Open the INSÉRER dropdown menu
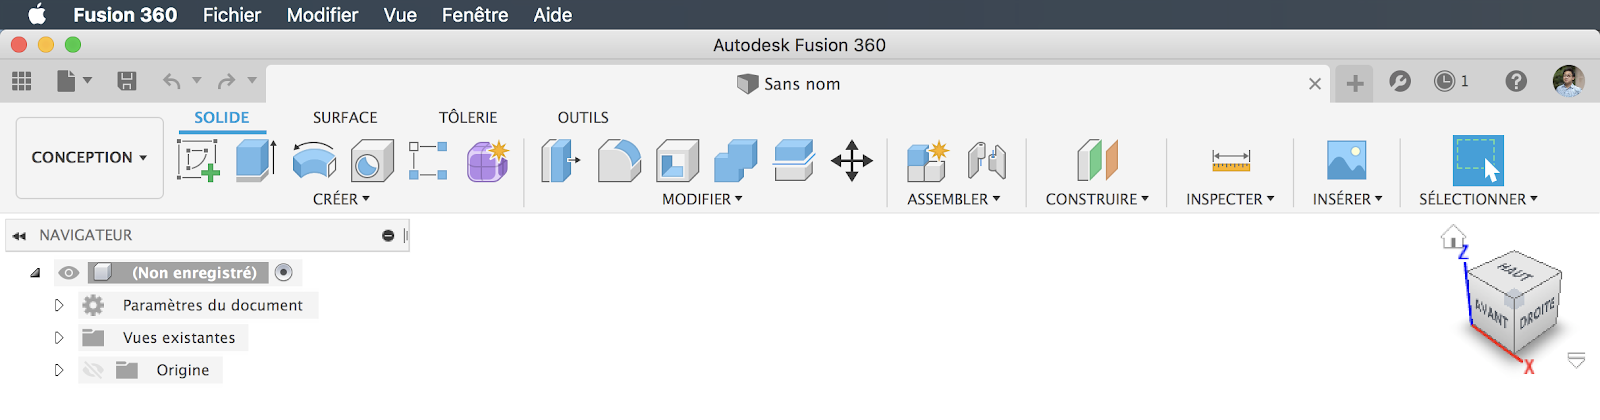The width and height of the screenshot is (1600, 420). tap(1347, 199)
